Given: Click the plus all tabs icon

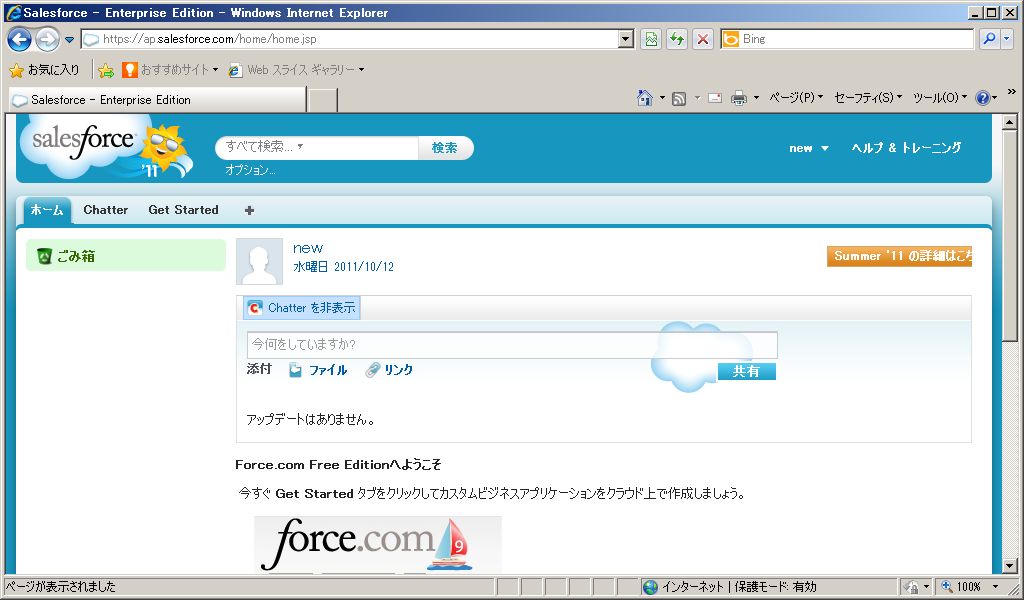Looking at the screenshot, I should click(249, 210).
